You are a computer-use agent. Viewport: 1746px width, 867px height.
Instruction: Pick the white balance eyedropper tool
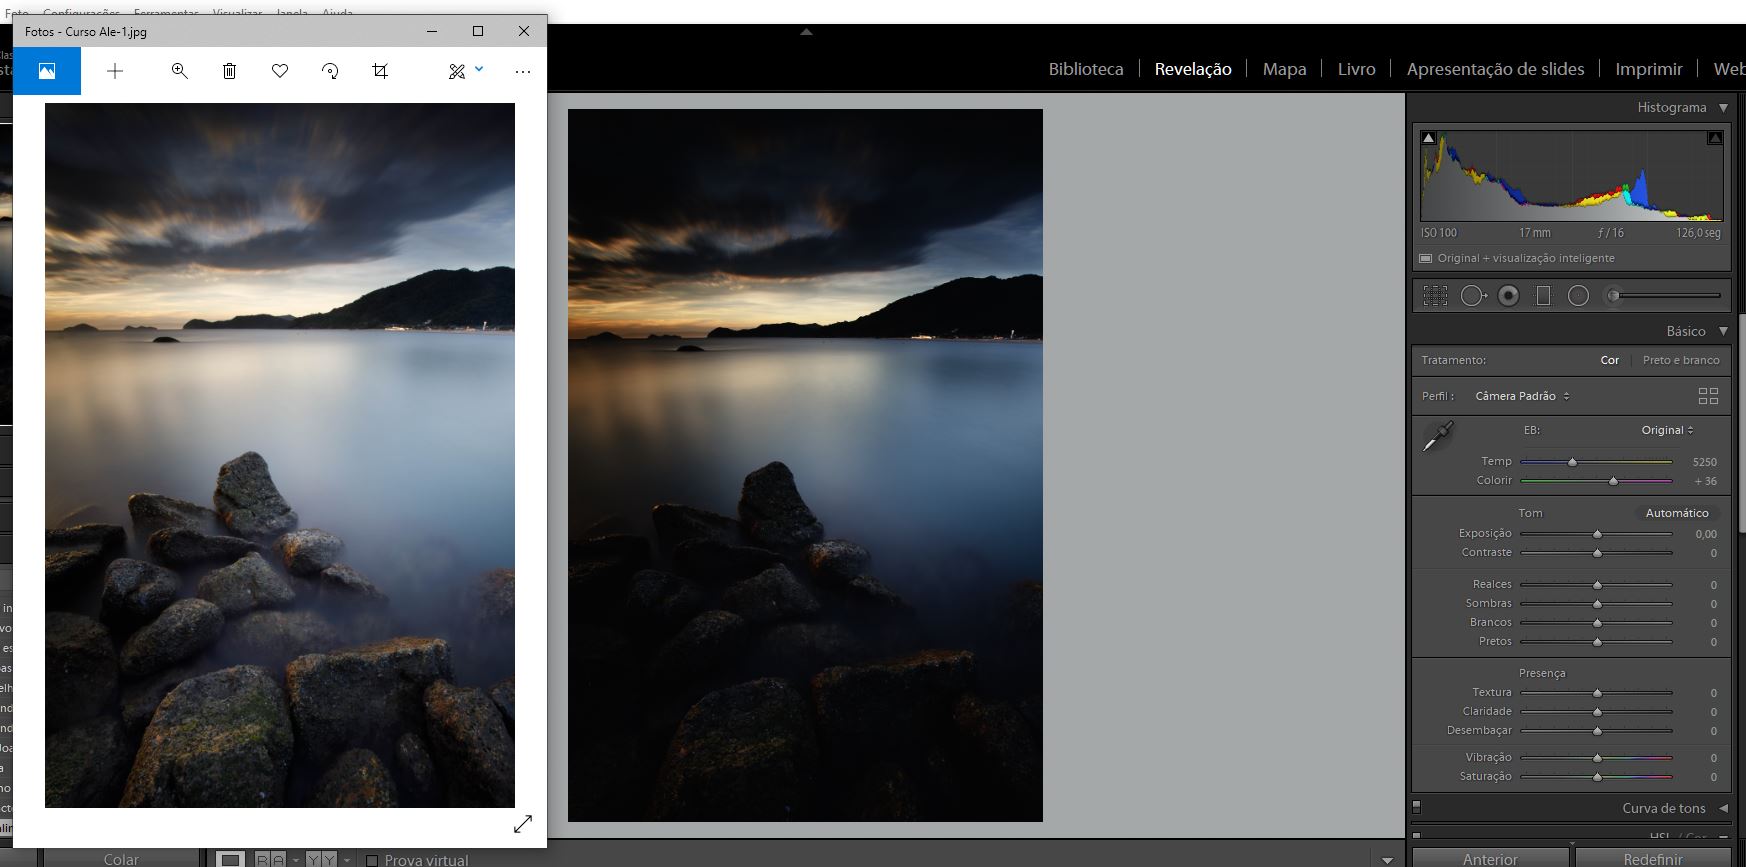pyautogui.click(x=1438, y=437)
